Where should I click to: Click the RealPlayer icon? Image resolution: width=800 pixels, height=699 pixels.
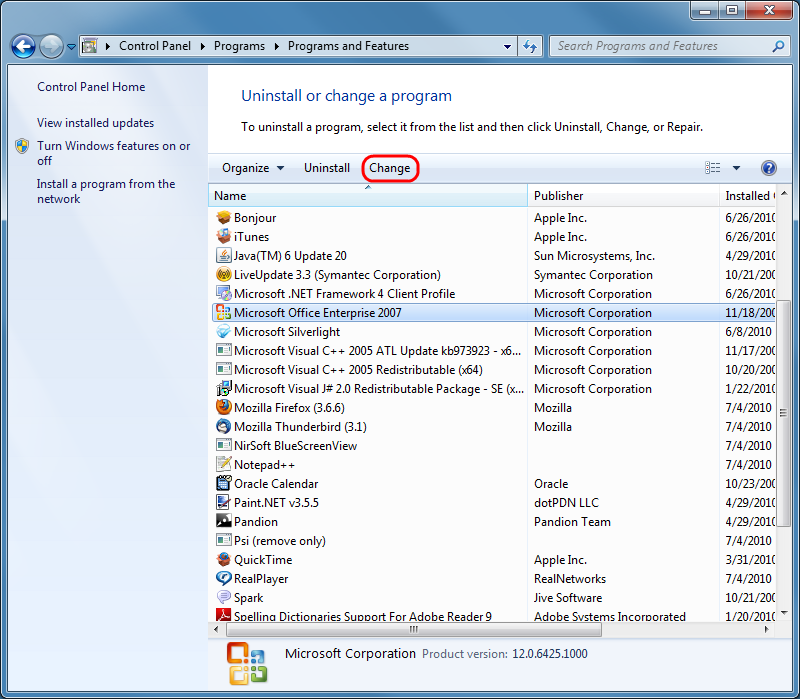click(223, 579)
